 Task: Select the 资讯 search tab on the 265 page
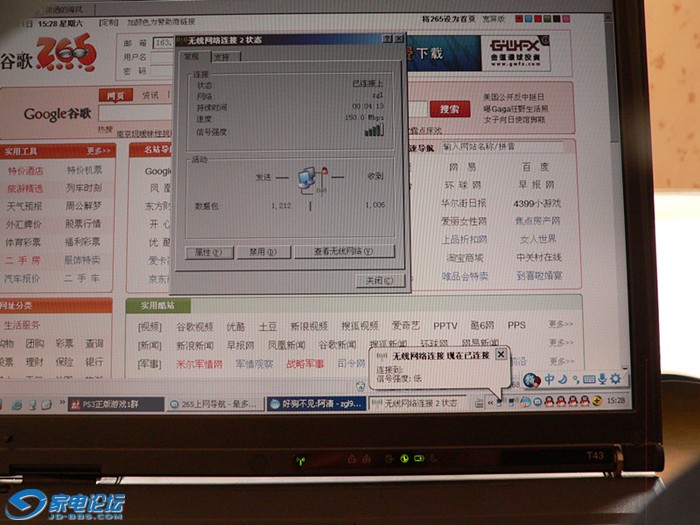(x=150, y=95)
